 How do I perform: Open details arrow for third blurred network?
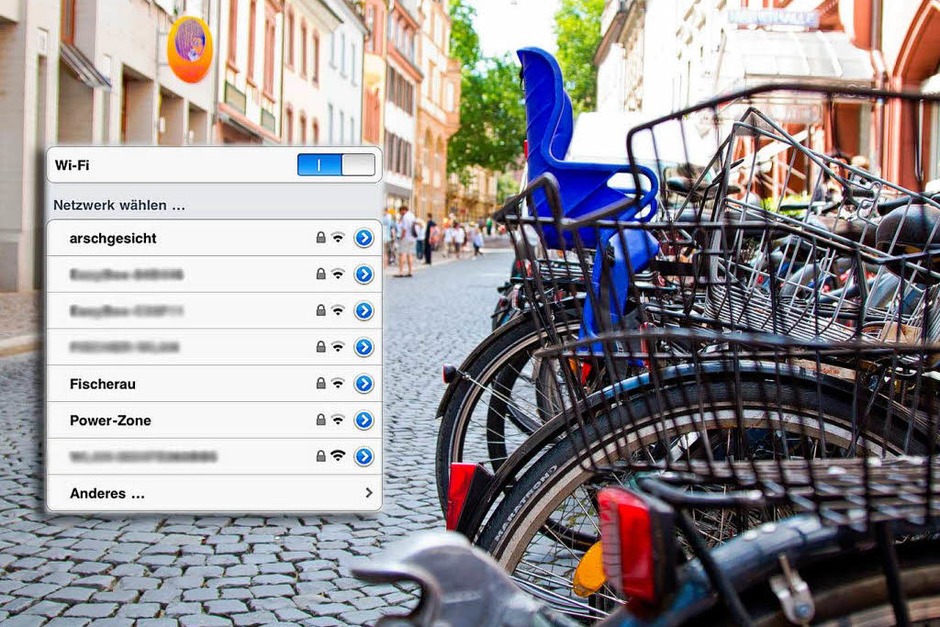364,347
